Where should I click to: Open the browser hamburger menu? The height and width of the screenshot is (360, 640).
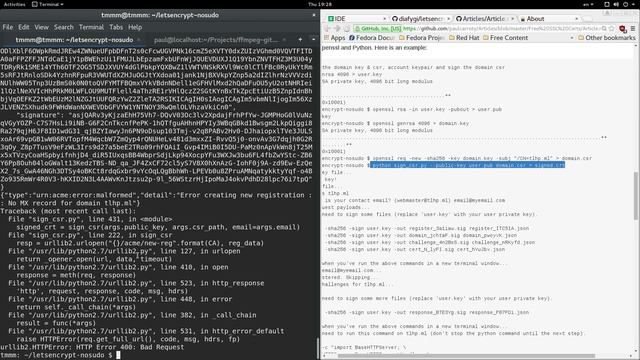click(x=633, y=29)
